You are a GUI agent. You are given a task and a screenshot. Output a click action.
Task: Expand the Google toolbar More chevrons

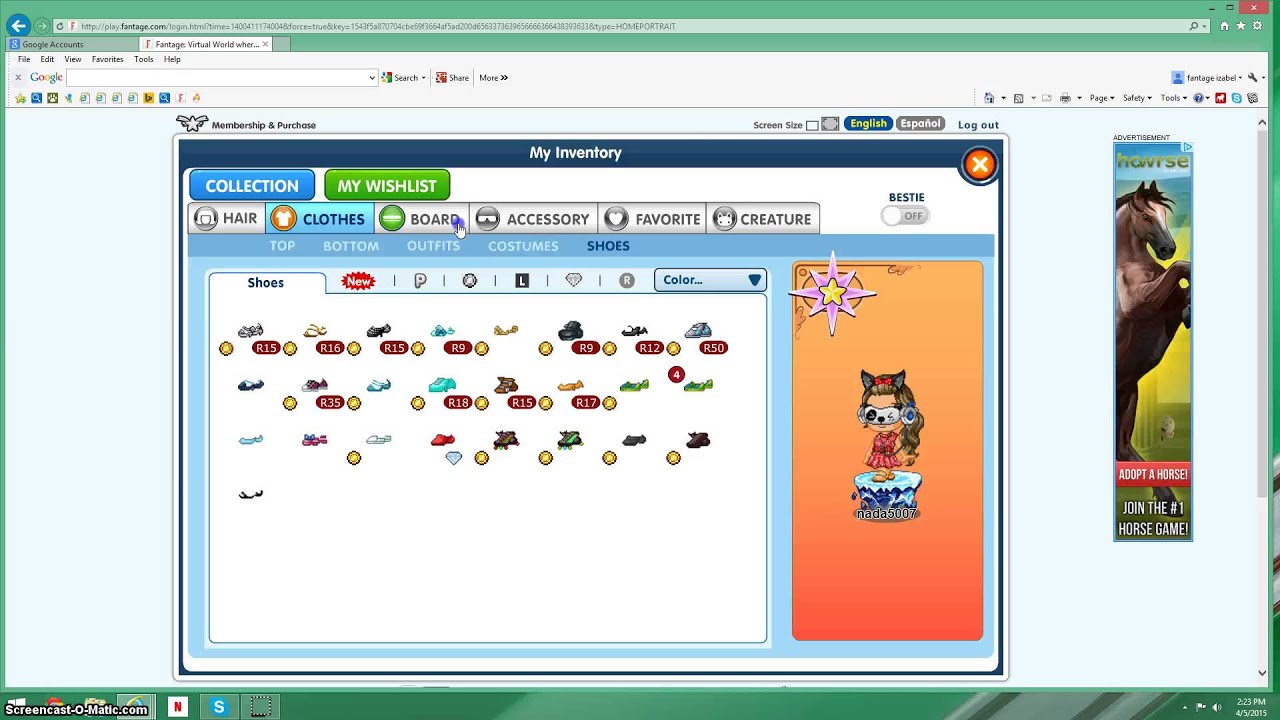tap(493, 78)
